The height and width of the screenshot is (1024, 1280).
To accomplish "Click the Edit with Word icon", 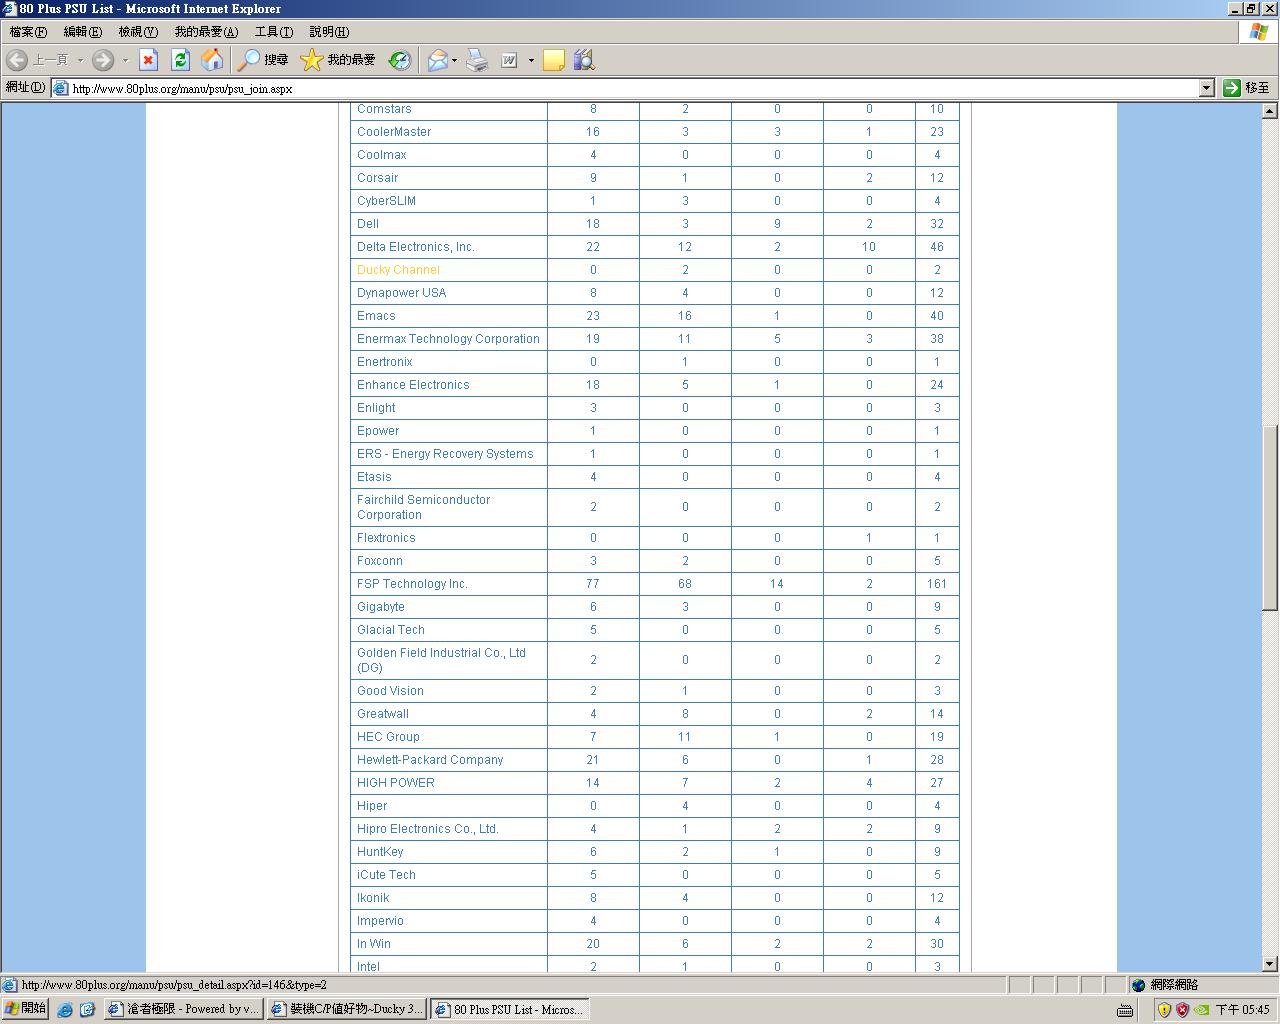I will [509, 60].
